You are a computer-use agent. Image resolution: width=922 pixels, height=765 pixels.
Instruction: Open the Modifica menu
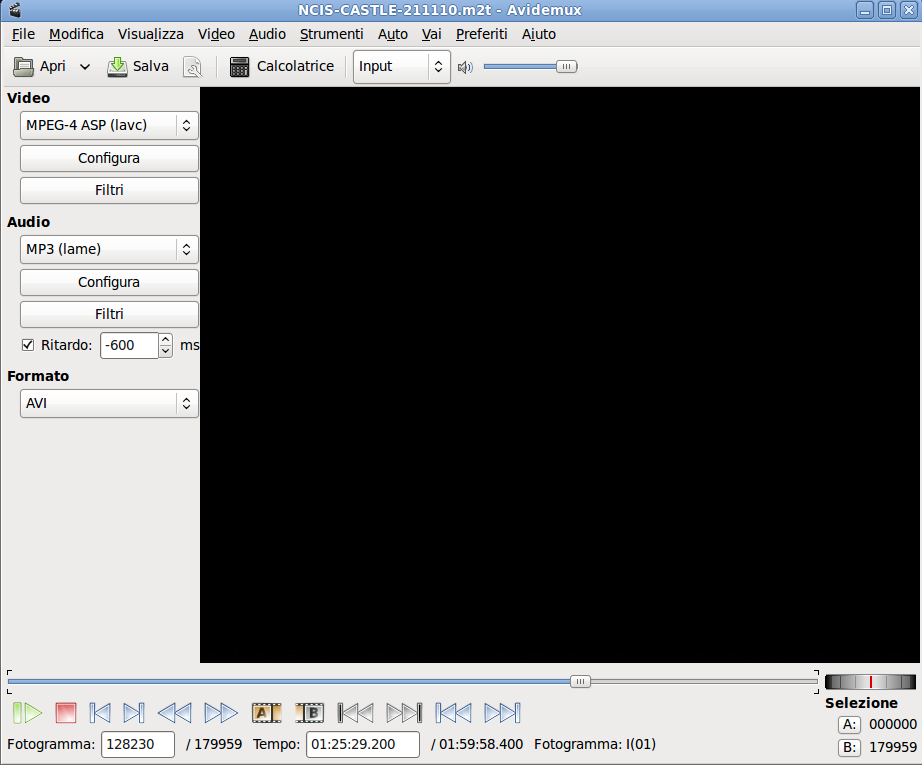[x=76, y=34]
